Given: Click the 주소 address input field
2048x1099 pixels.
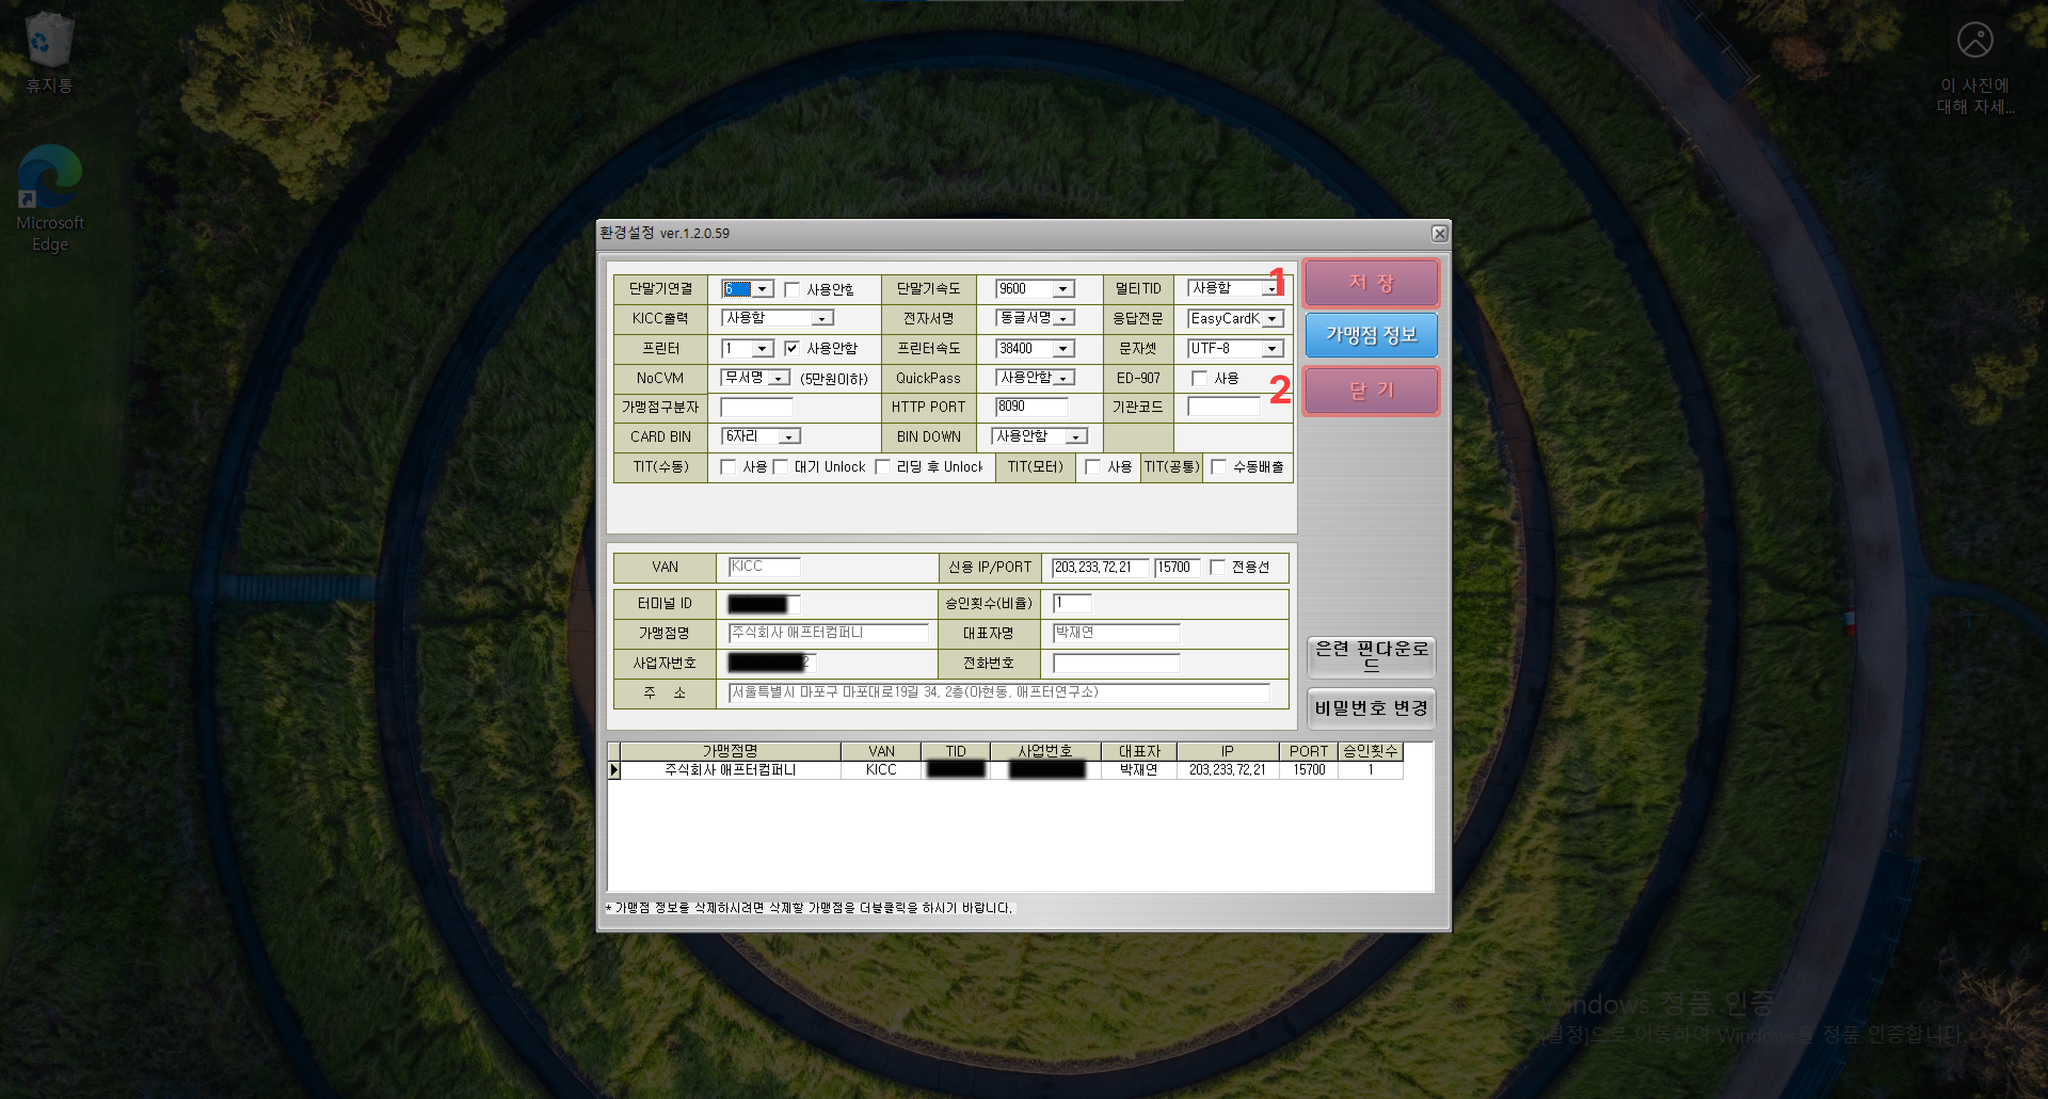Looking at the screenshot, I should tap(999, 692).
